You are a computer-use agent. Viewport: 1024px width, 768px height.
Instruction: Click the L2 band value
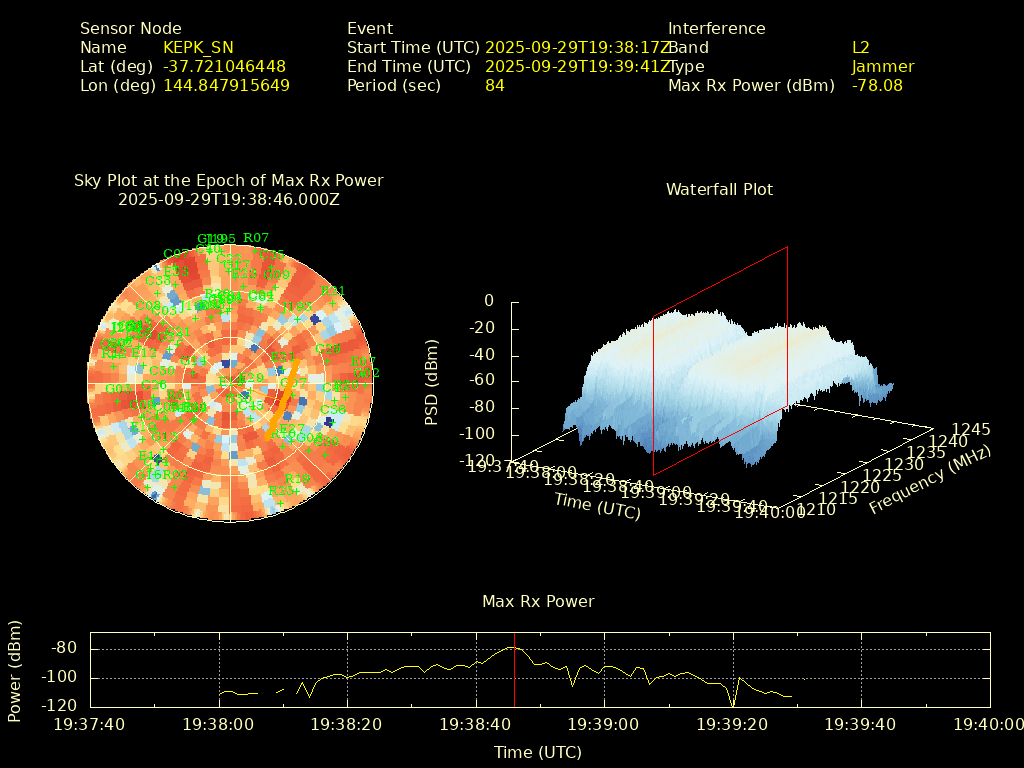click(860, 47)
